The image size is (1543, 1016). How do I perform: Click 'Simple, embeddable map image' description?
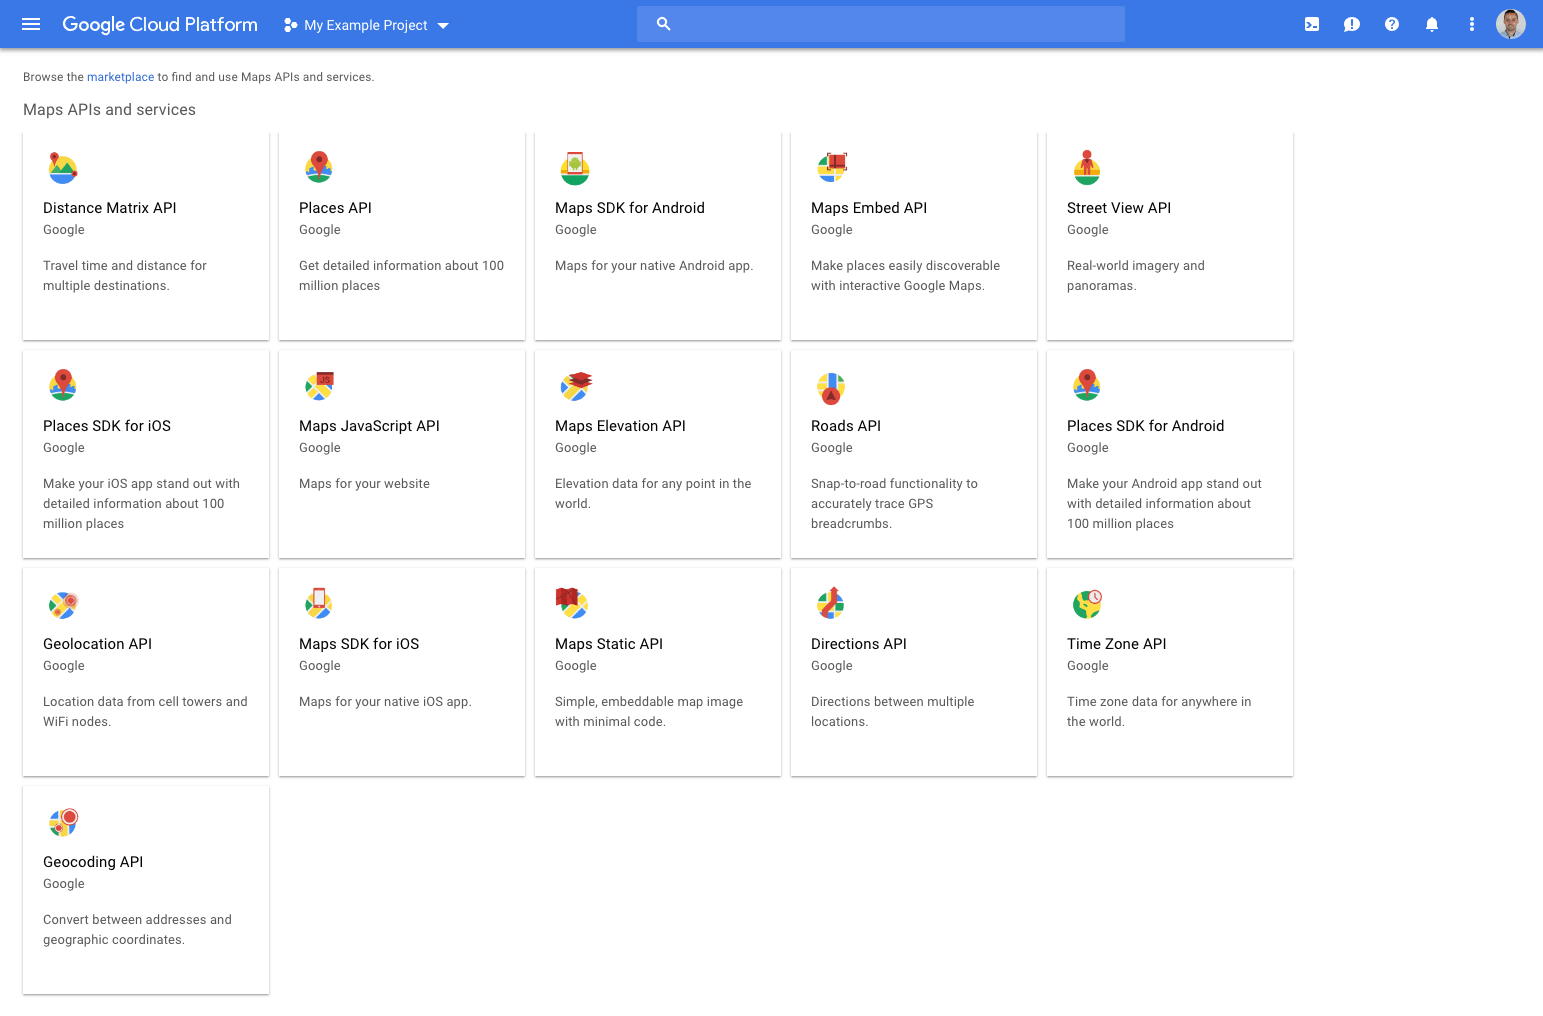(649, 712)
